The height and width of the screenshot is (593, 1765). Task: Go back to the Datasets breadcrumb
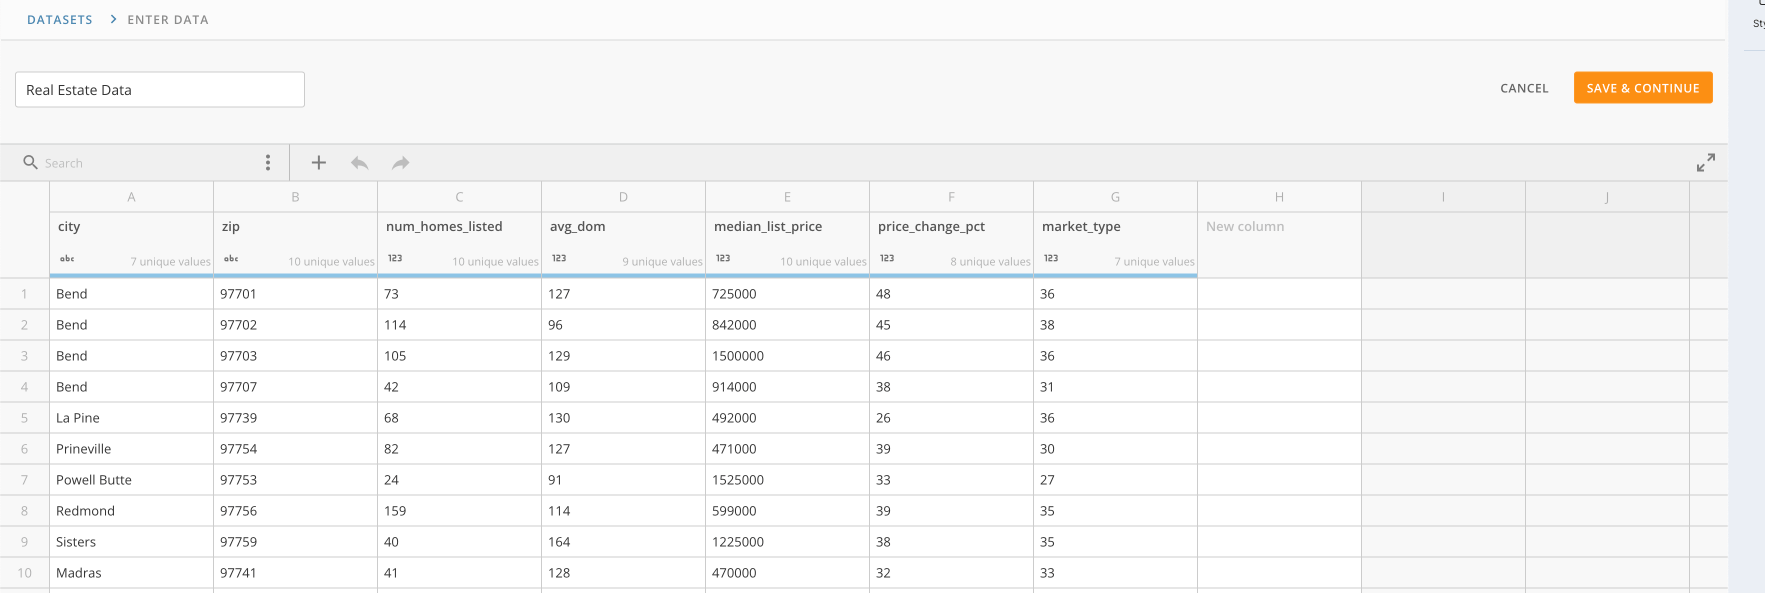click(60, 19)
